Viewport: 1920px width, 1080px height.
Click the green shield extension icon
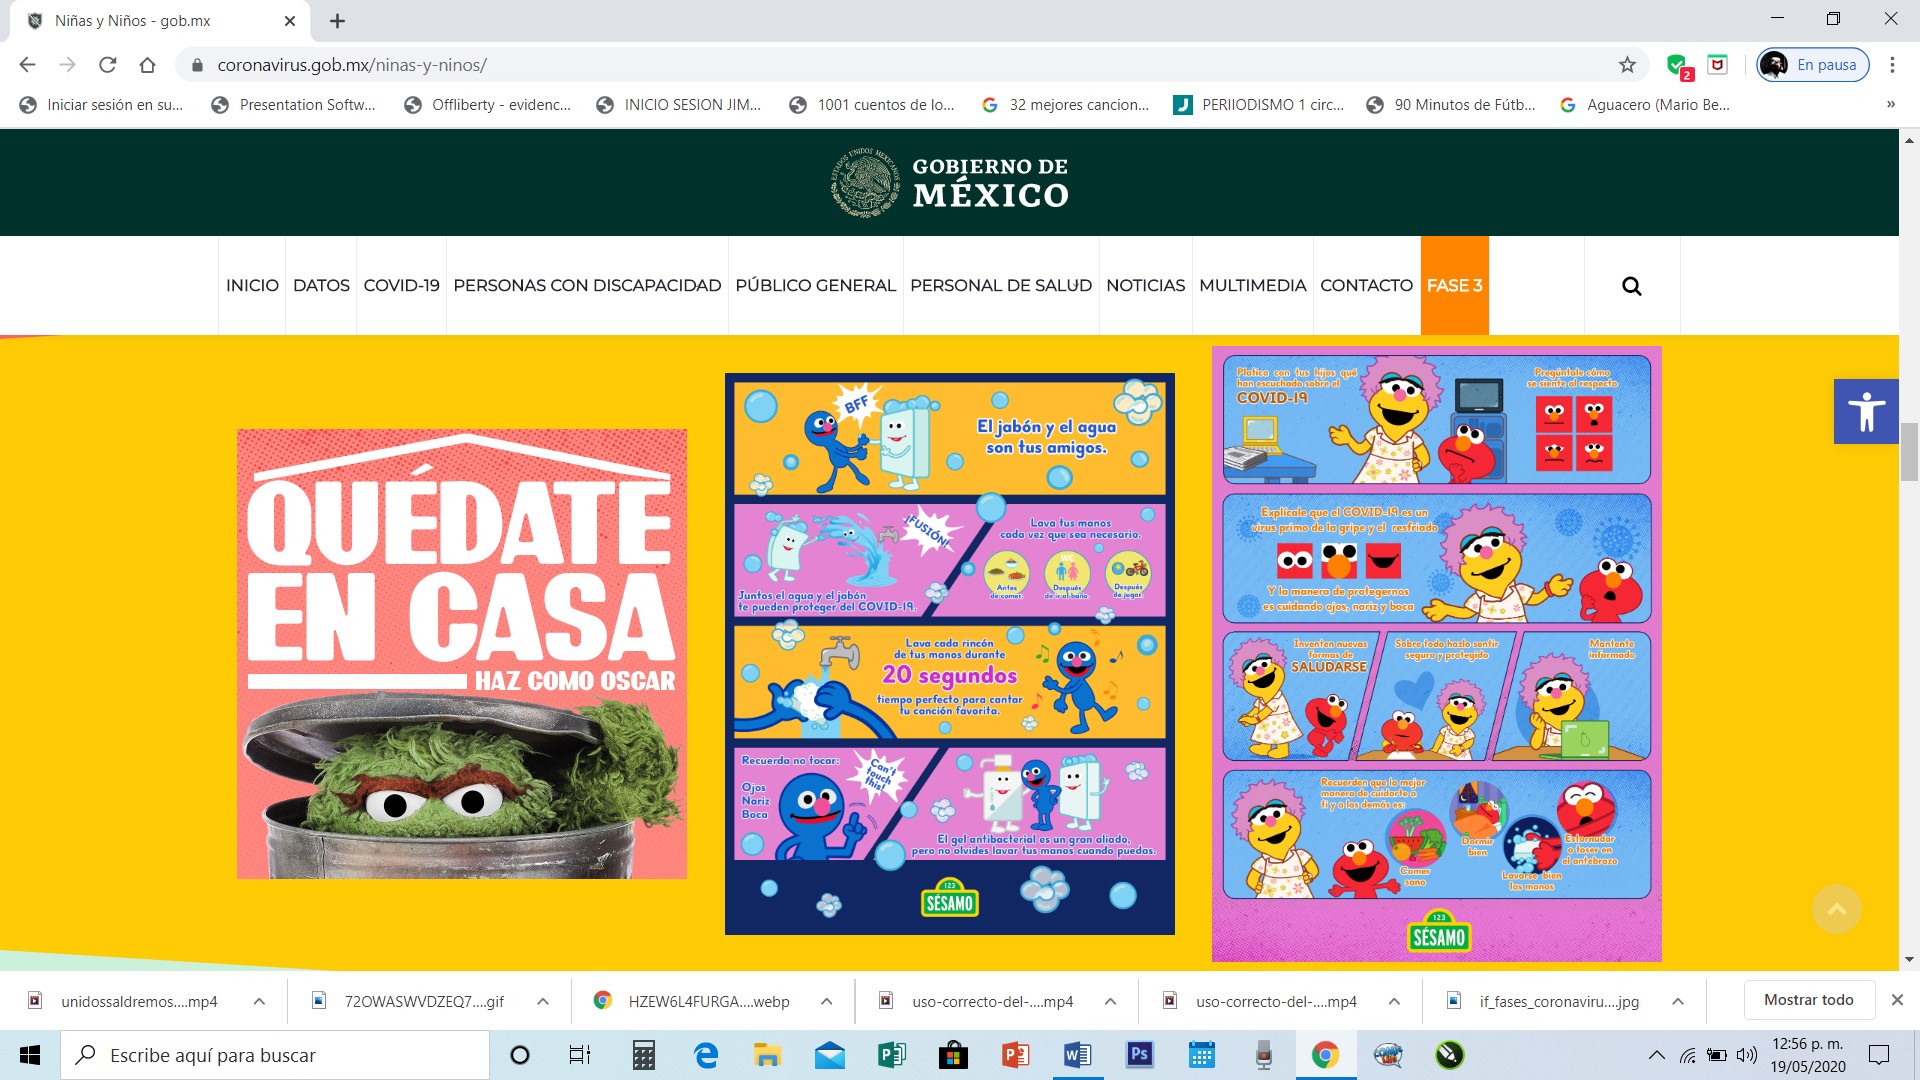(1677, 65)
